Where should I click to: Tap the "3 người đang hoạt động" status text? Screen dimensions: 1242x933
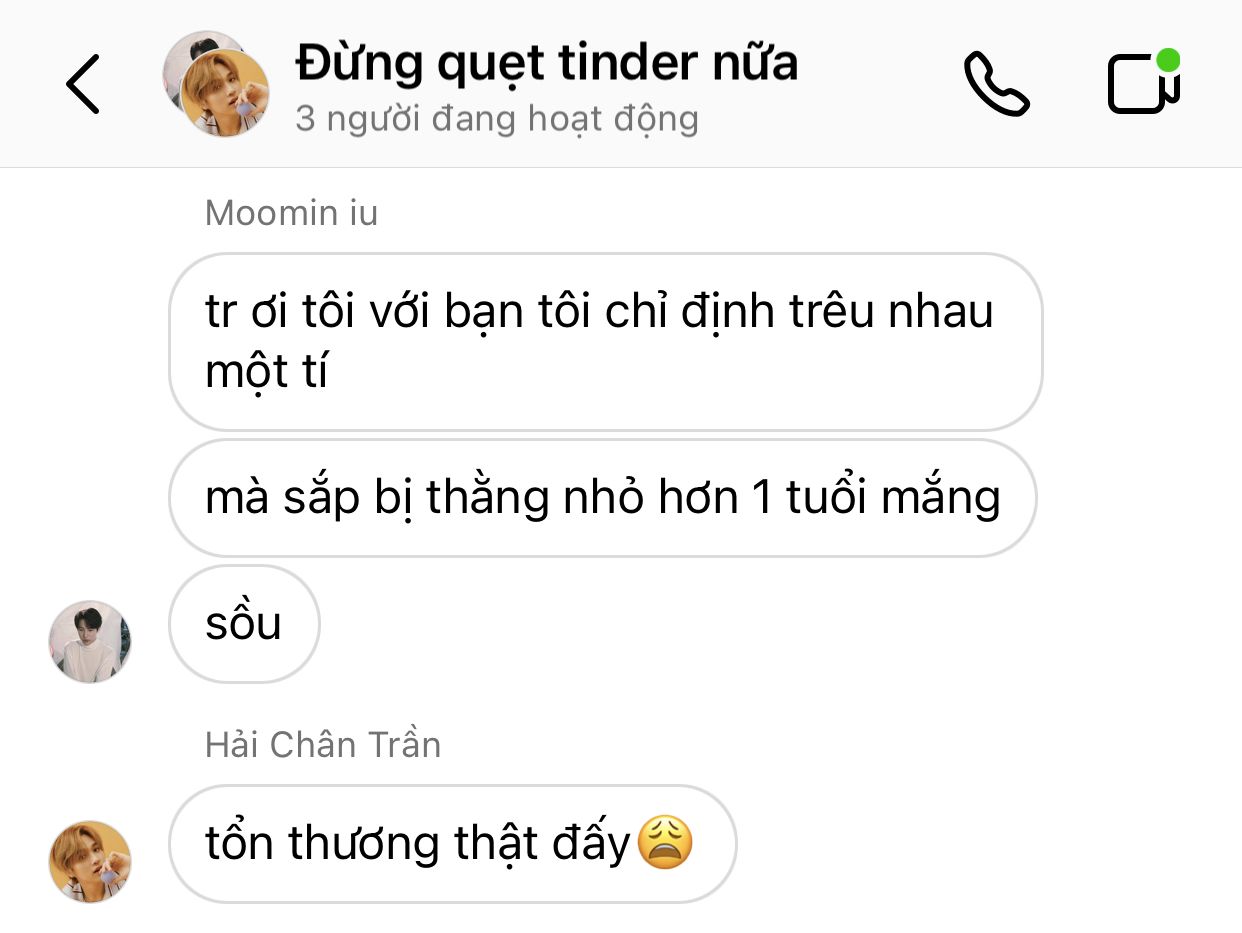tap(497, 119)
